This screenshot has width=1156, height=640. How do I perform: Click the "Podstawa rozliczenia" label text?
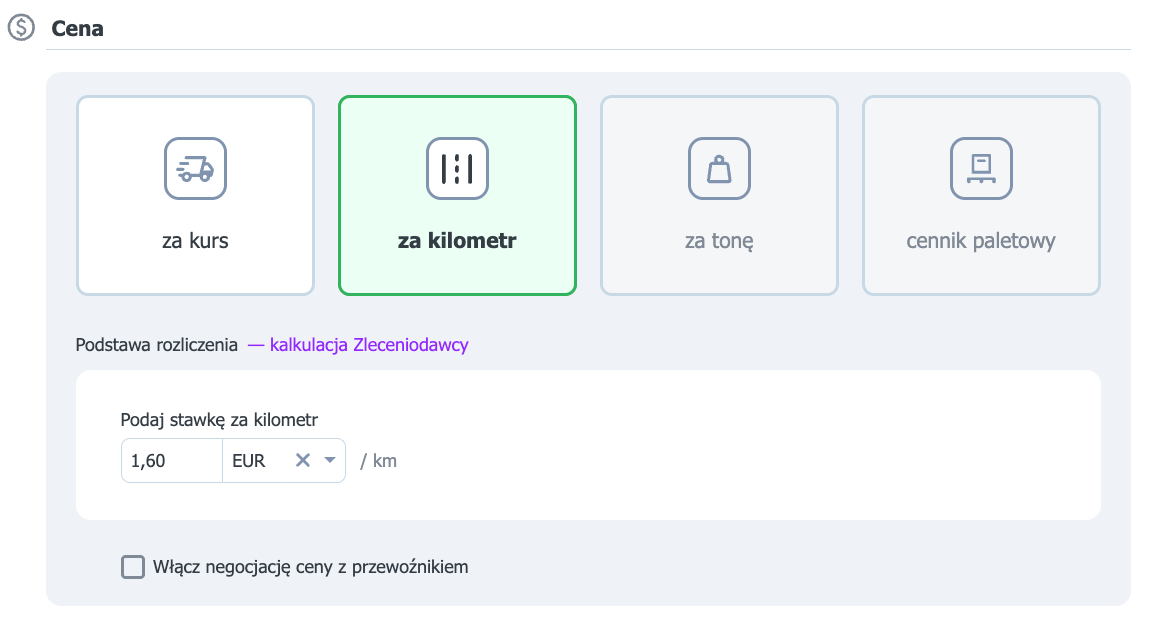156,345
